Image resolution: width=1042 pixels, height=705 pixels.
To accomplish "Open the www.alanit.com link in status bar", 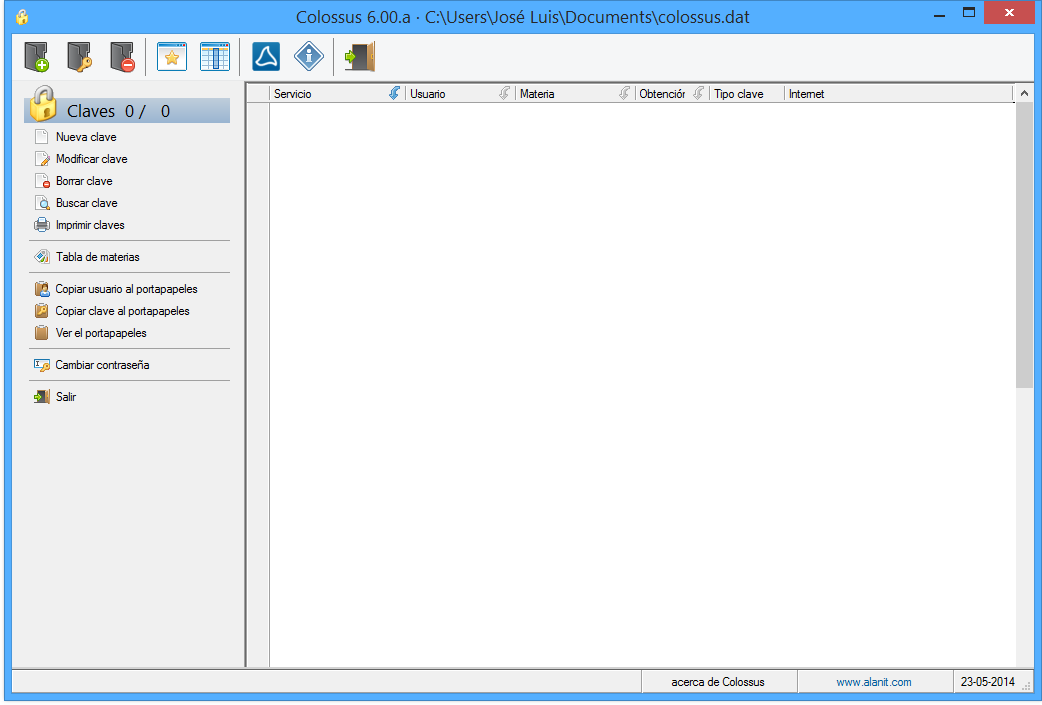I will click(x=874, y=682).
